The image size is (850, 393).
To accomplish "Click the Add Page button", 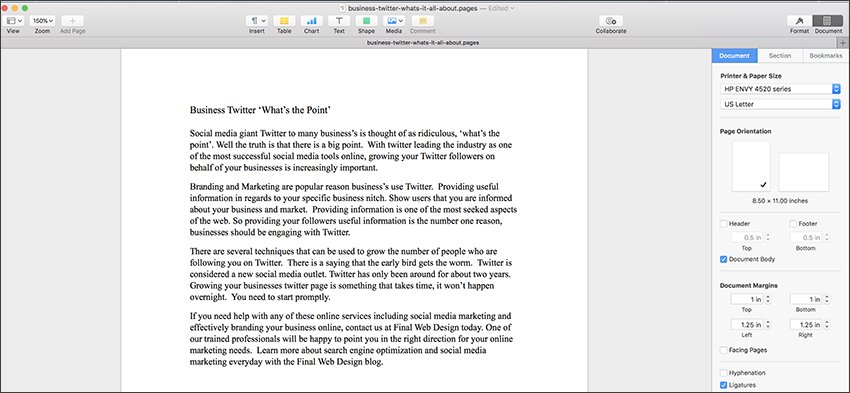I will point(72,21).
